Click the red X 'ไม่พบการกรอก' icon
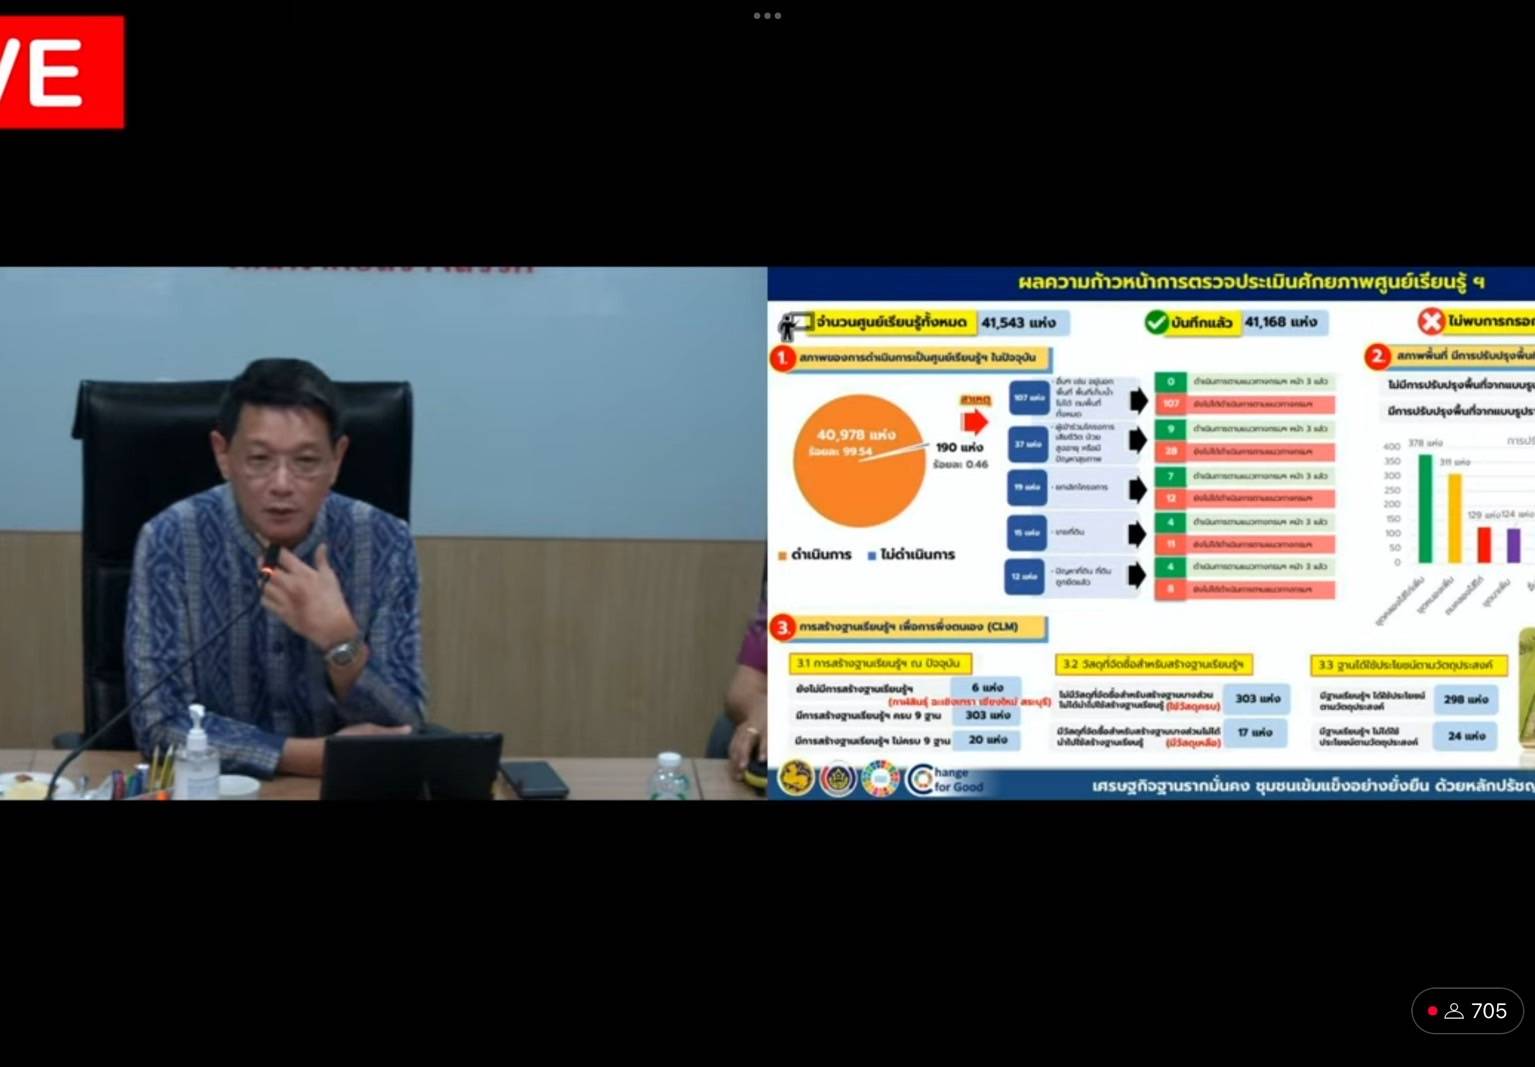 1432,323
